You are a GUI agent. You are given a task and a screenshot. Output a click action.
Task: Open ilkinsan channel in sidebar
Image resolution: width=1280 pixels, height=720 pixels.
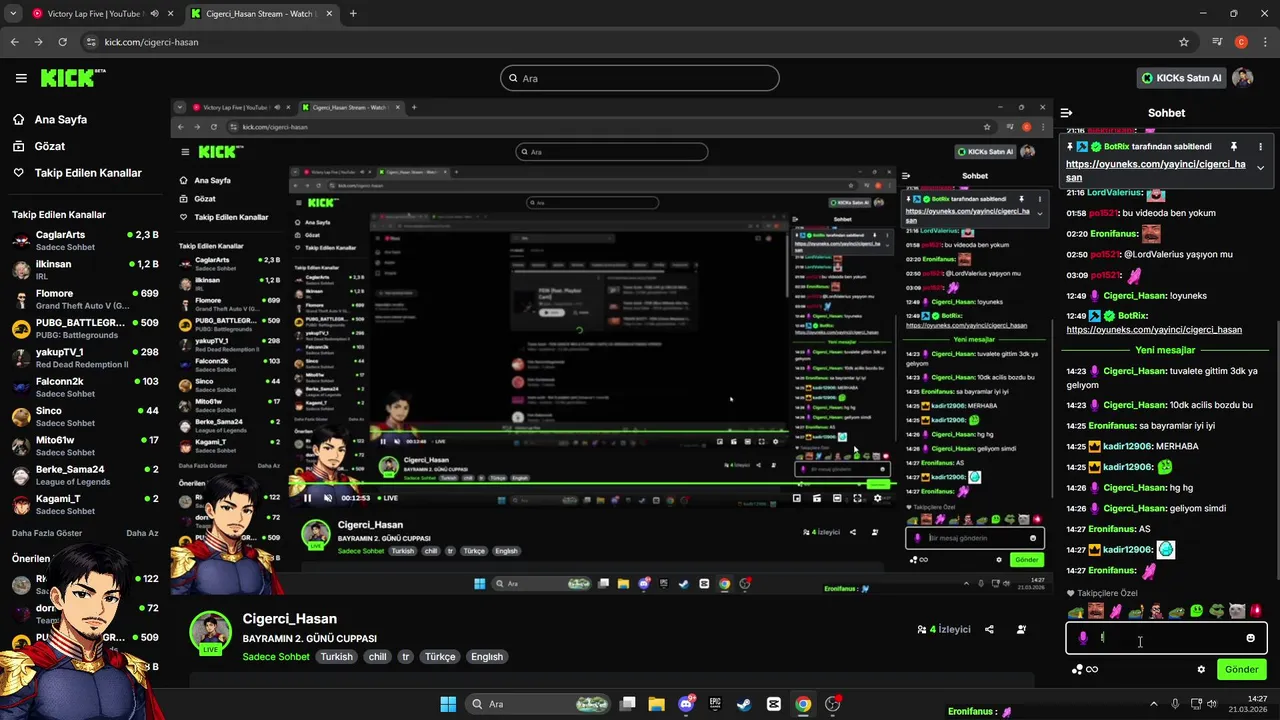(85, 270)
